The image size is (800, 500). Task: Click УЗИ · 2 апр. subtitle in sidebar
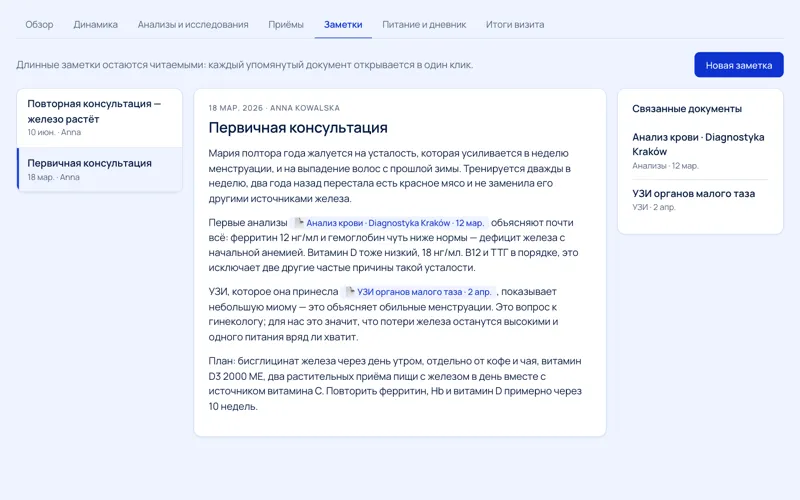[654, 207]
